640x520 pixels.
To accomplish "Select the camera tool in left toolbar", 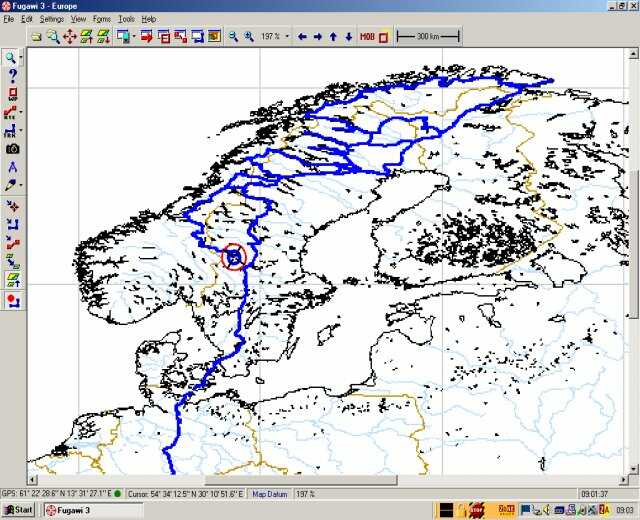I will point(12,148).
